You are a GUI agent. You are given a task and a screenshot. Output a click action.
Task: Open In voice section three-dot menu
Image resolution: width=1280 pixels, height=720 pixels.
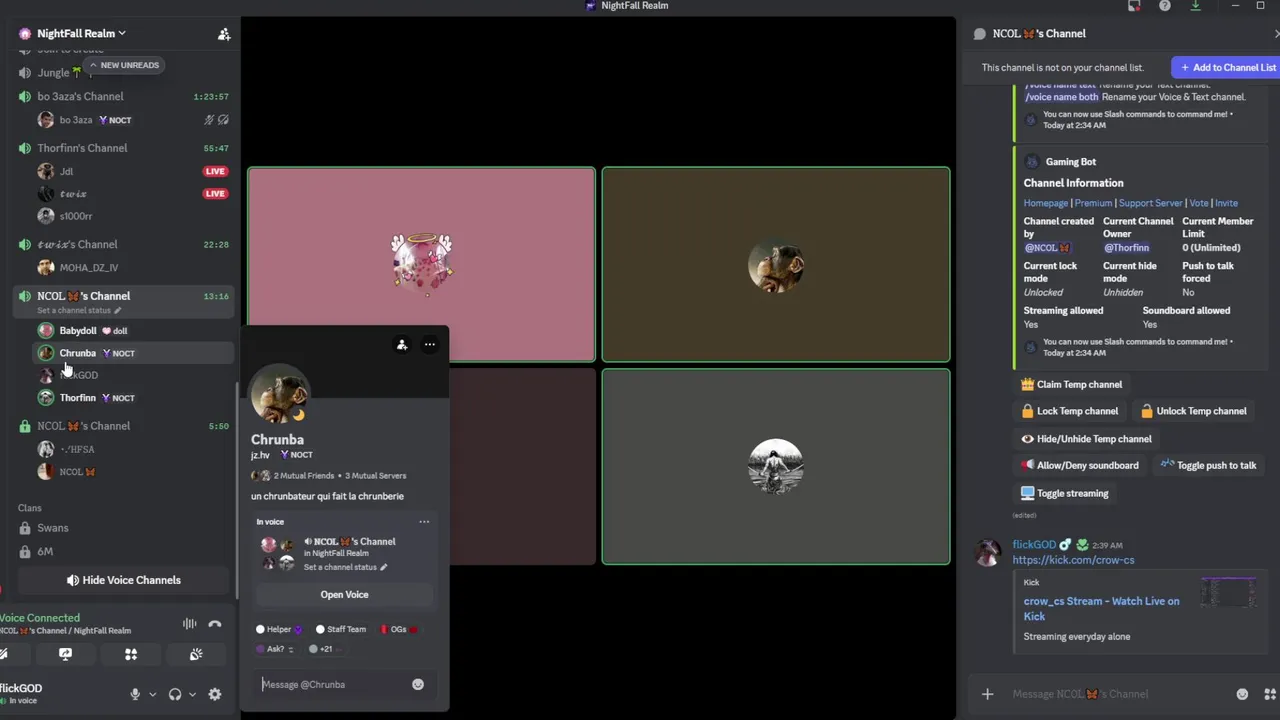424,522
